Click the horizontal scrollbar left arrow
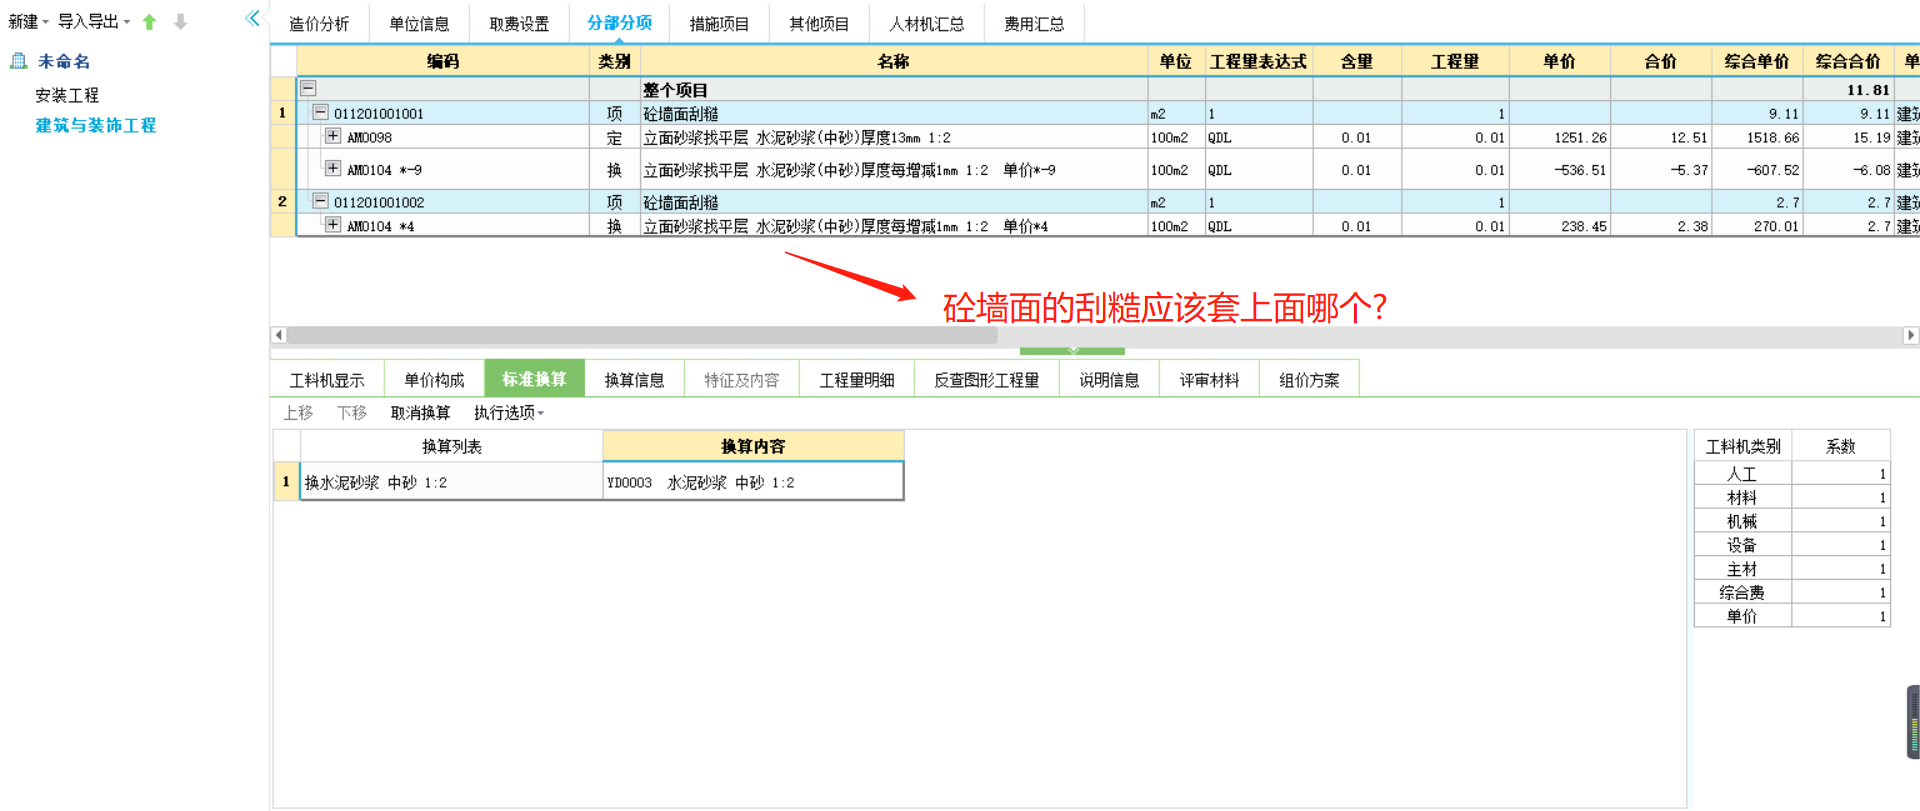 pos(279,335)
